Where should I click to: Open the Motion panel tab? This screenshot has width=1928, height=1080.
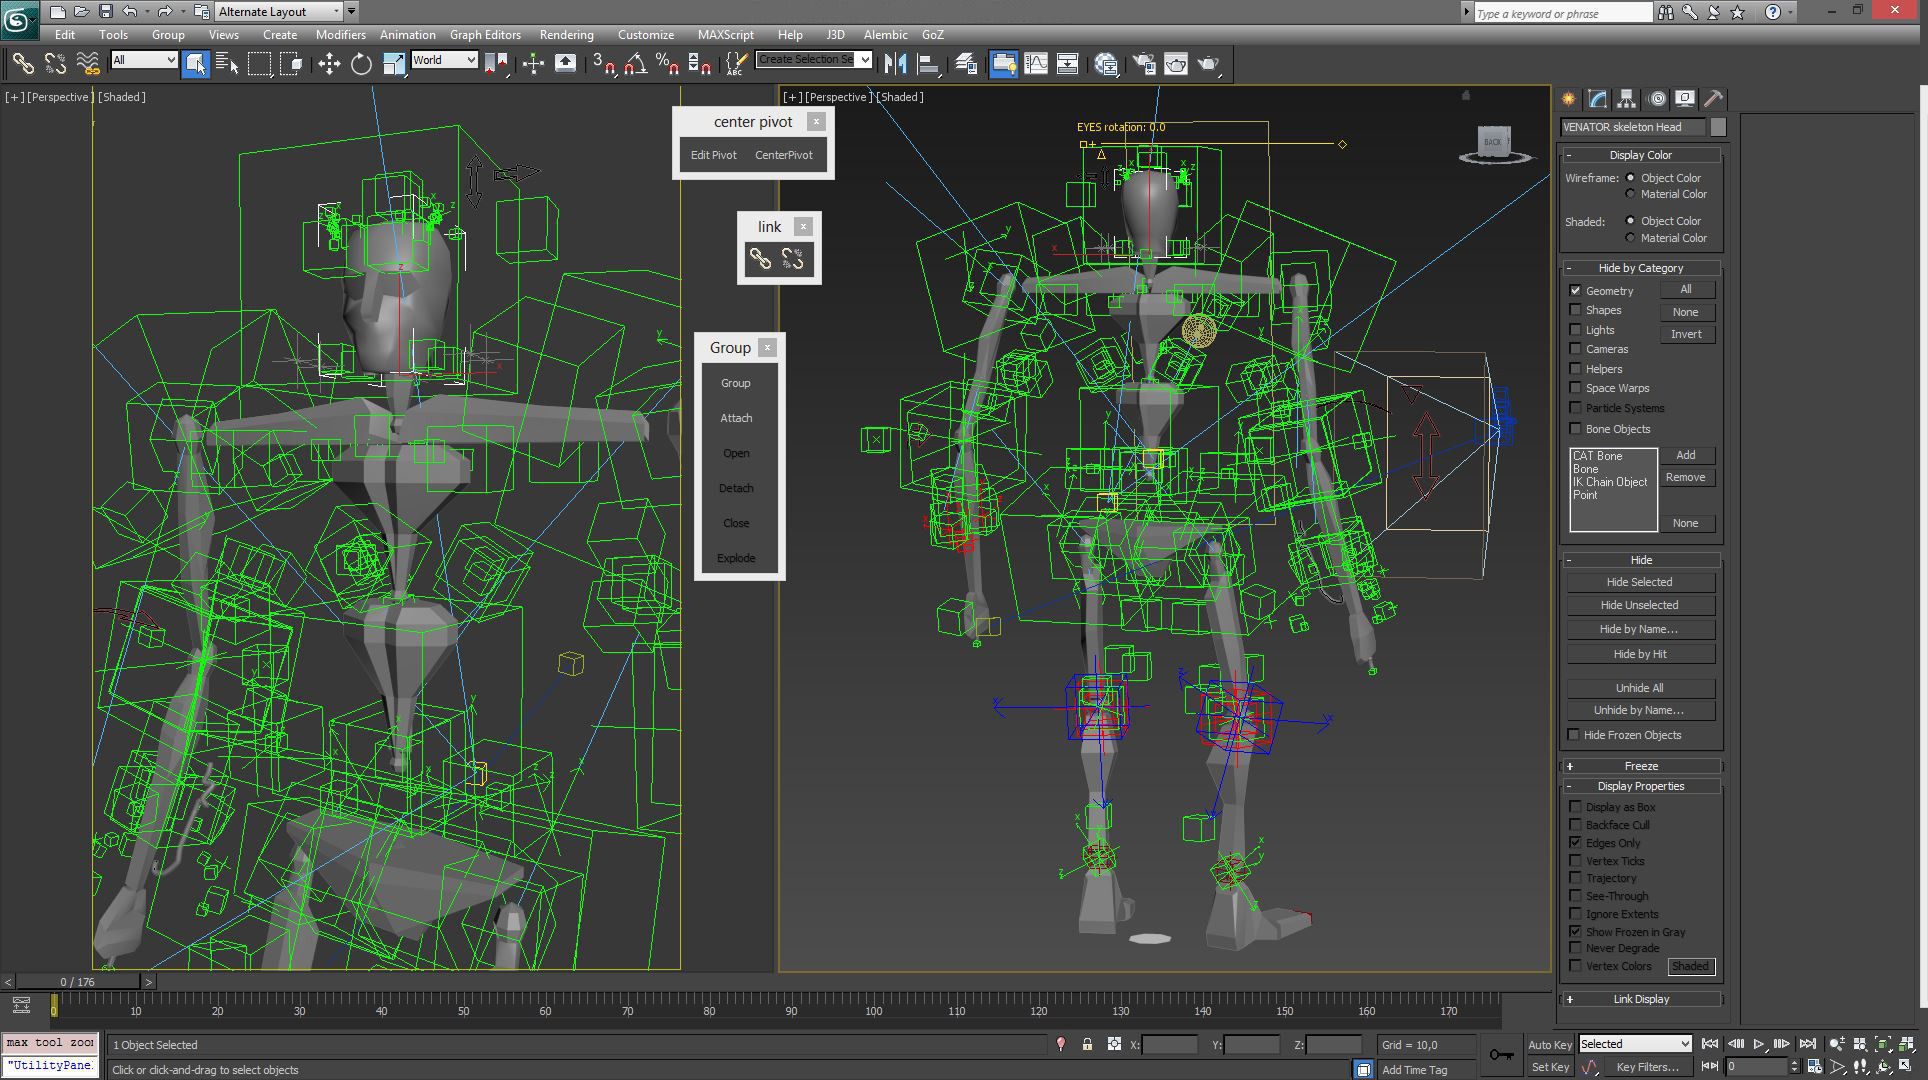(1656, 99)
